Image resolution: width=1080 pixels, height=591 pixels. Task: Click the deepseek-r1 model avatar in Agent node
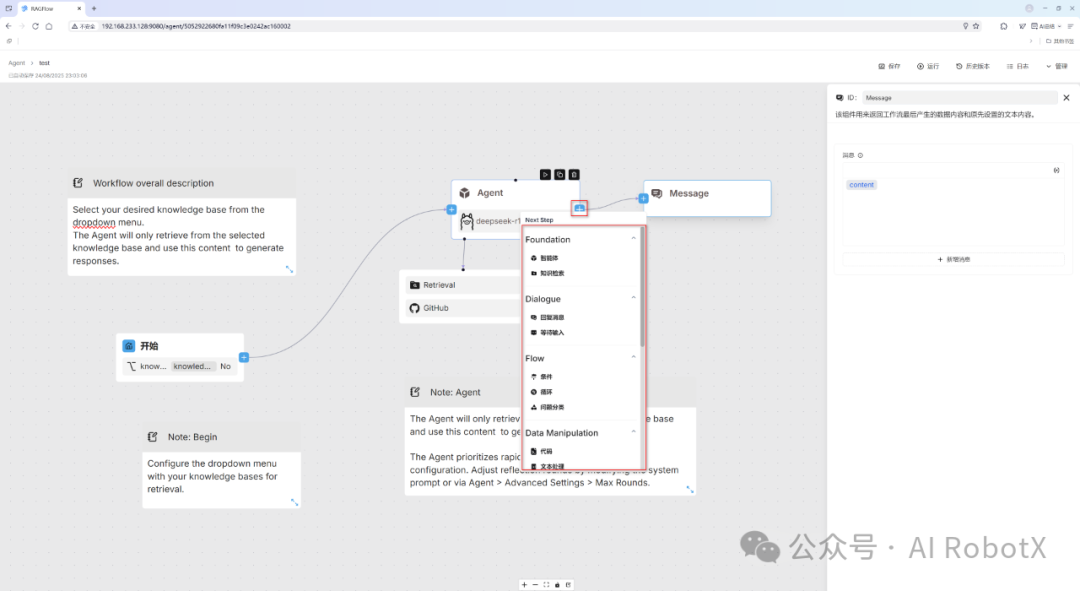point(466,221)
